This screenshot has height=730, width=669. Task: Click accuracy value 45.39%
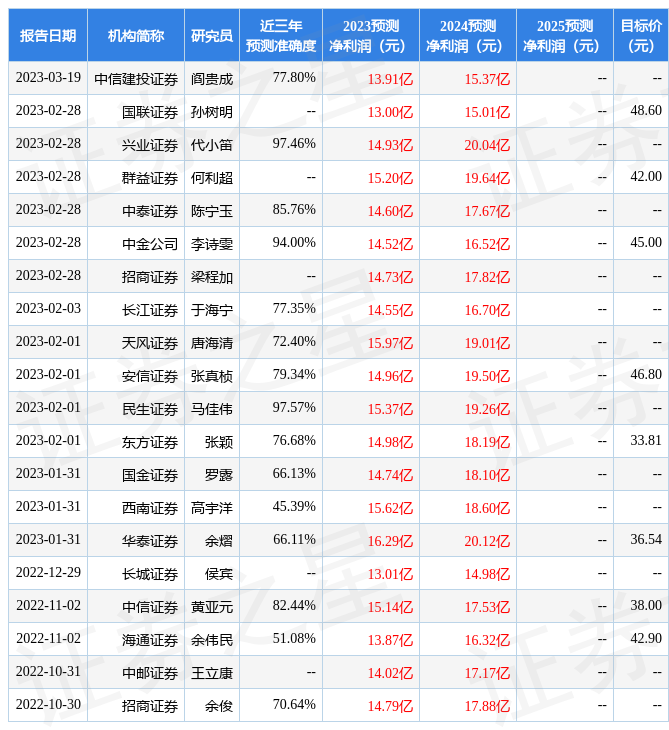coord(294,507)
